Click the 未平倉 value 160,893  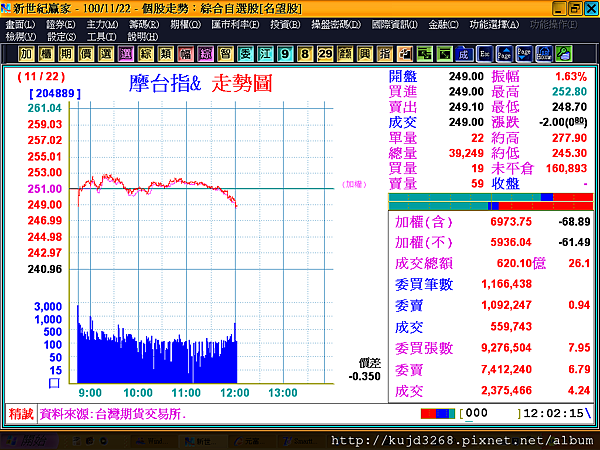566,168
